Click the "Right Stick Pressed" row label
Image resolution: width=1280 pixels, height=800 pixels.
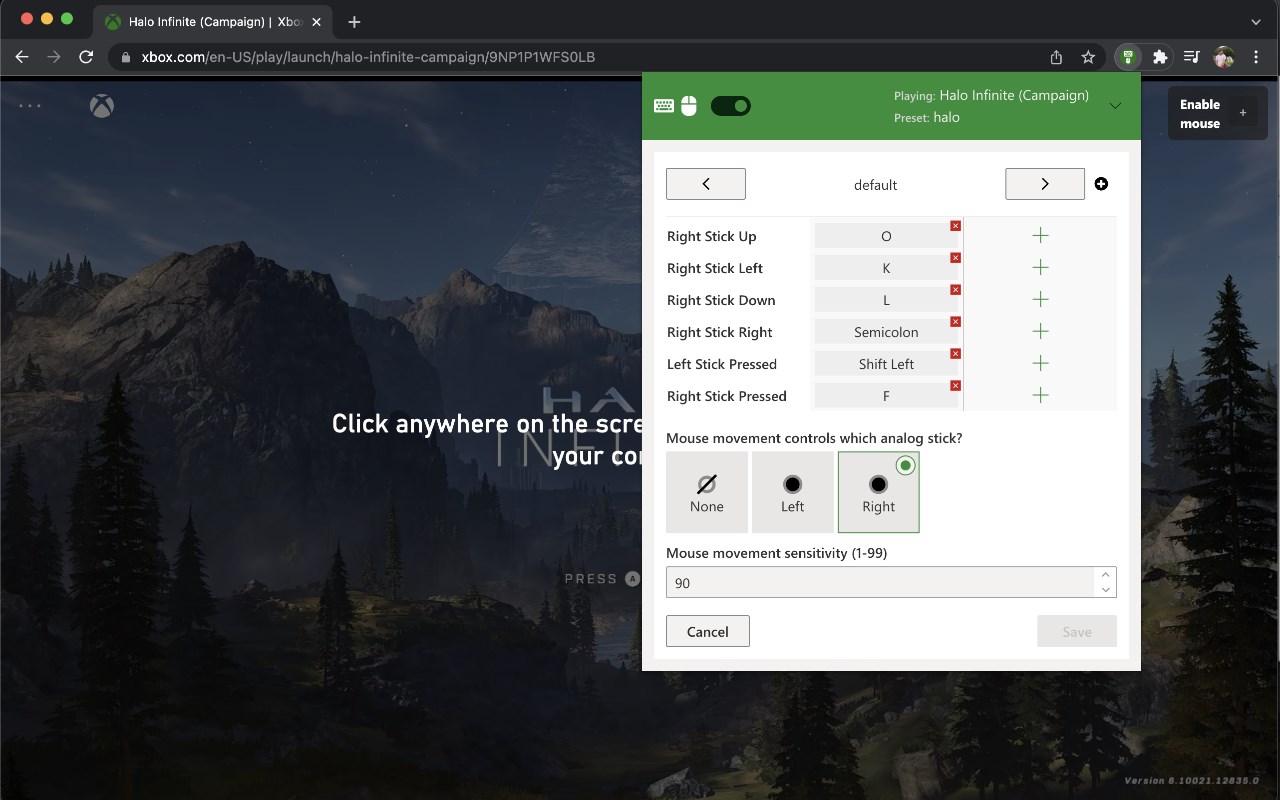[x=727, y=396]
